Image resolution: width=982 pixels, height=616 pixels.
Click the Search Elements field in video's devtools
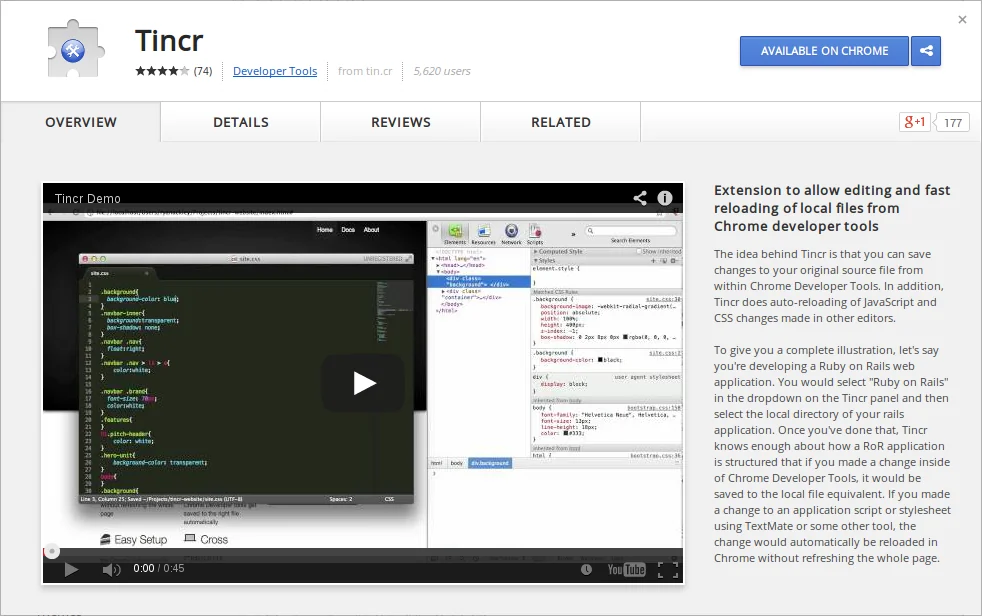pyautogui.click(x=631, y=231)
